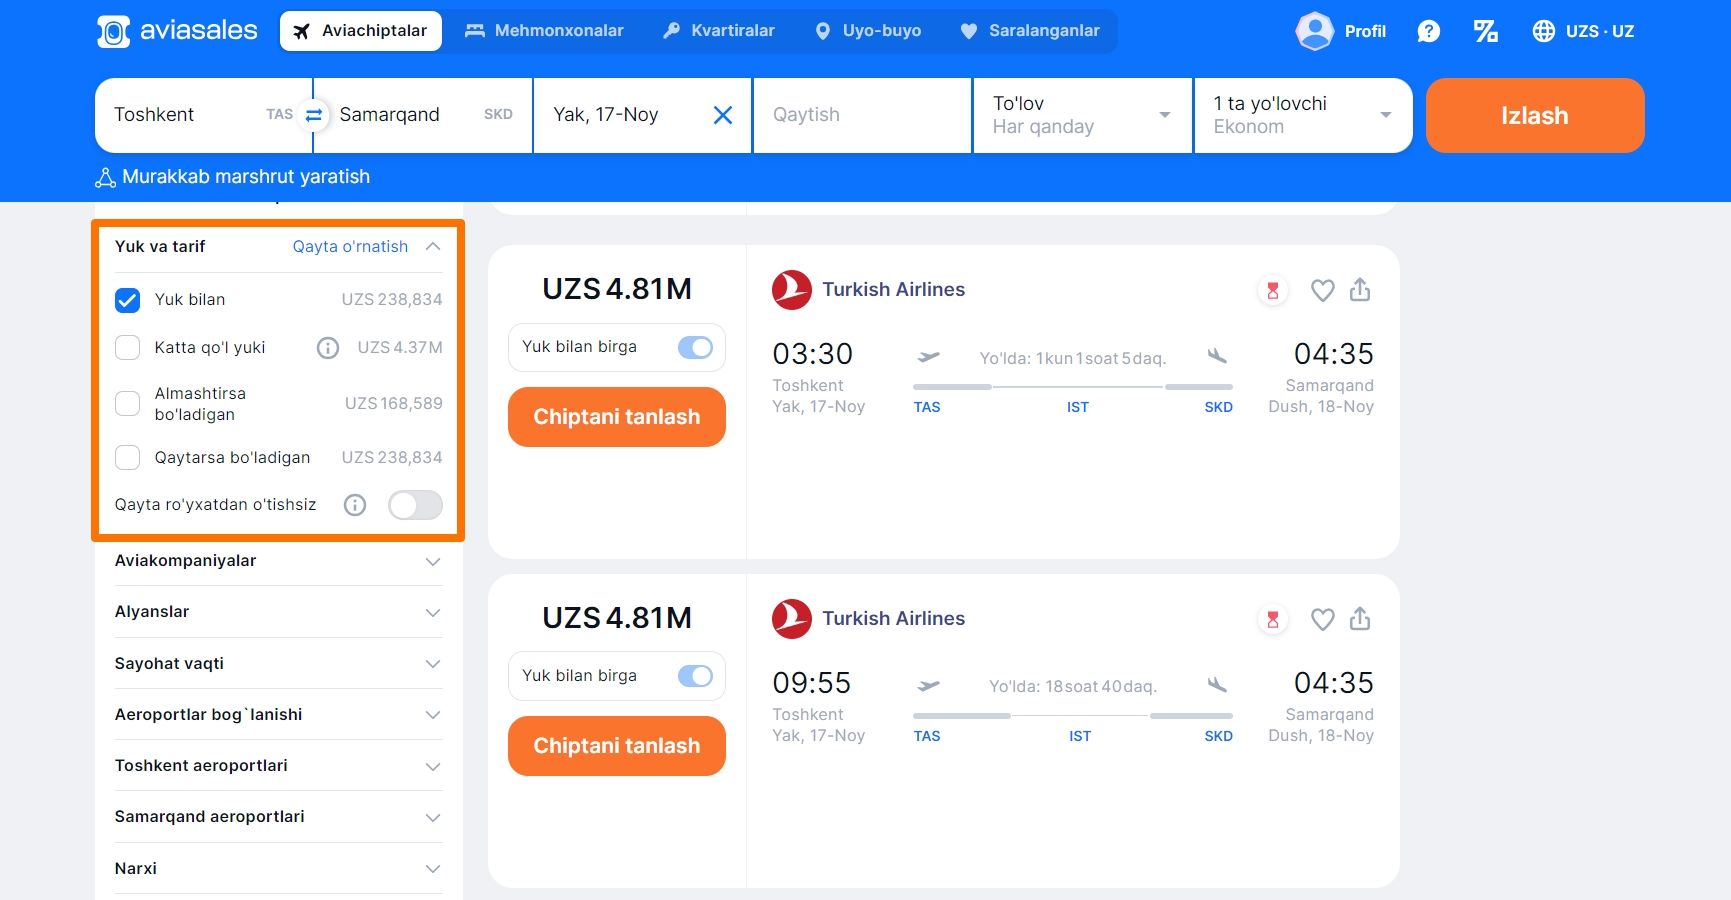Share the 09:55 Turkish Airlines flight

click(1360, 618)
